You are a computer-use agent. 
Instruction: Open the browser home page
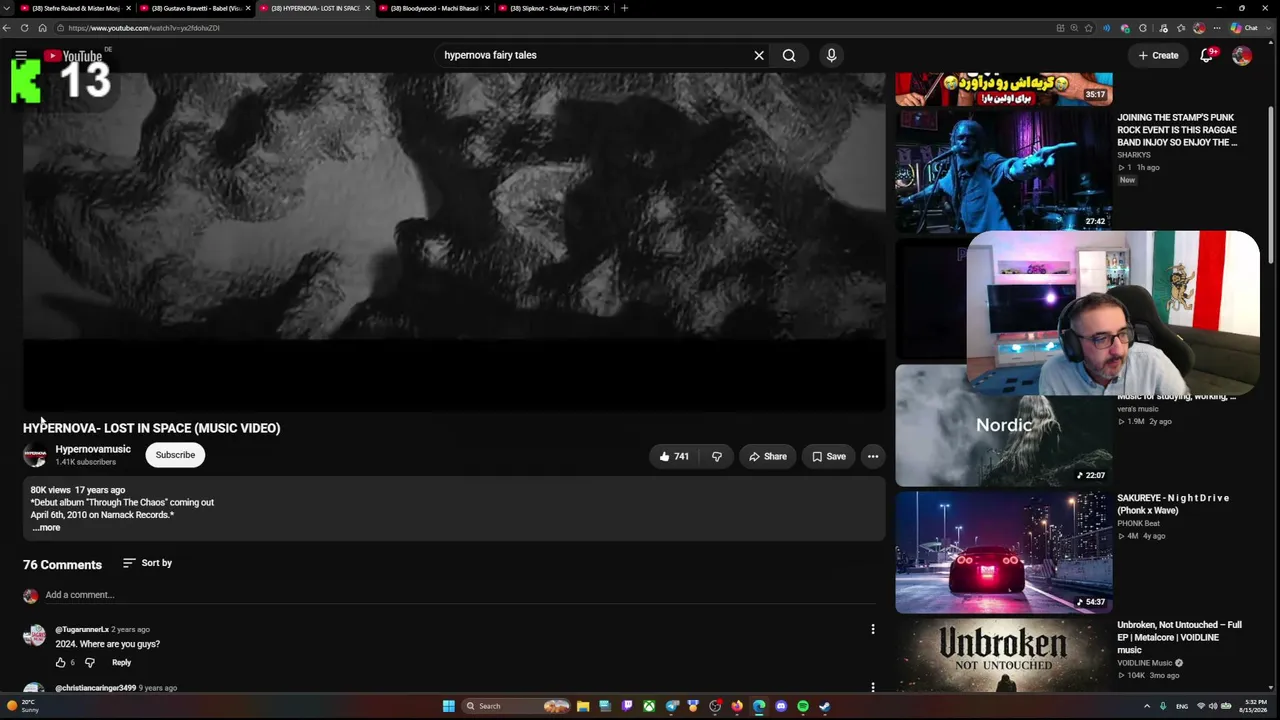(42, 28)
